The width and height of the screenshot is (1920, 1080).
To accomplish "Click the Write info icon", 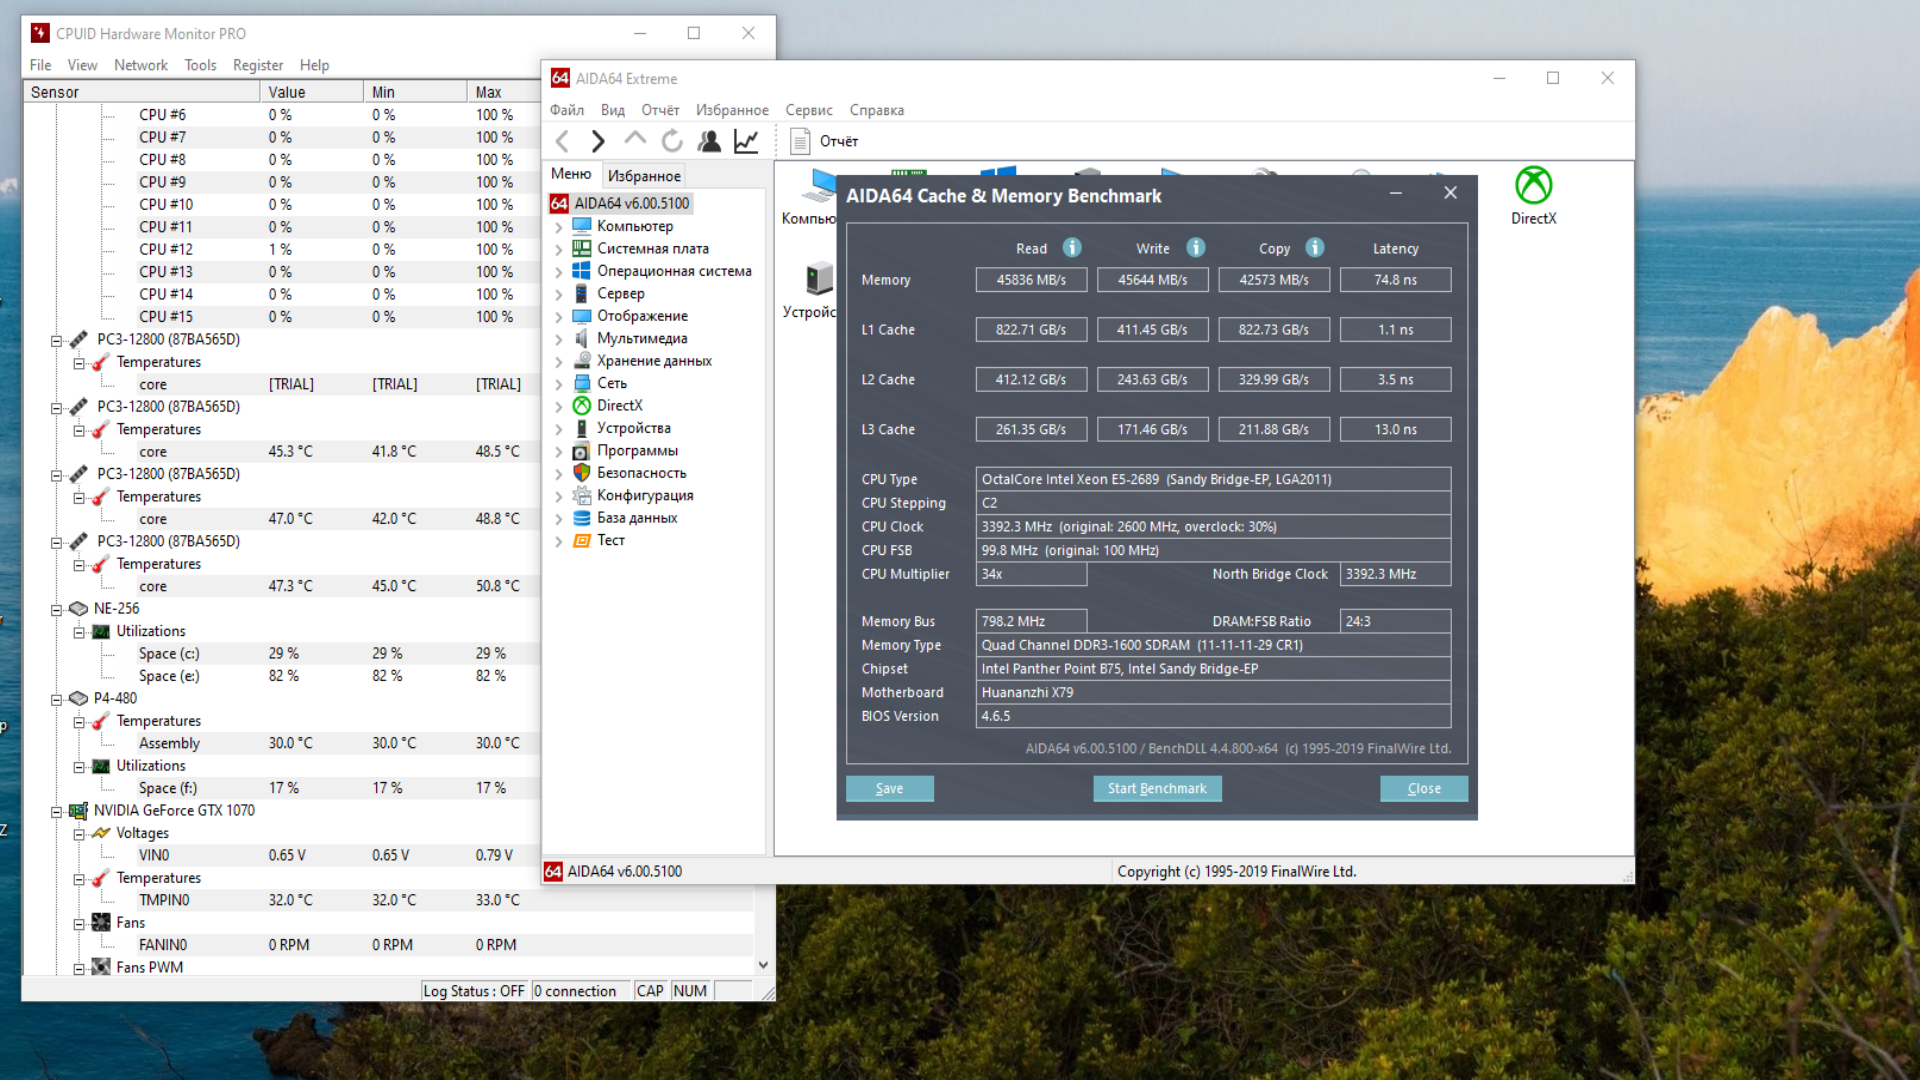I will (1195, 247).
